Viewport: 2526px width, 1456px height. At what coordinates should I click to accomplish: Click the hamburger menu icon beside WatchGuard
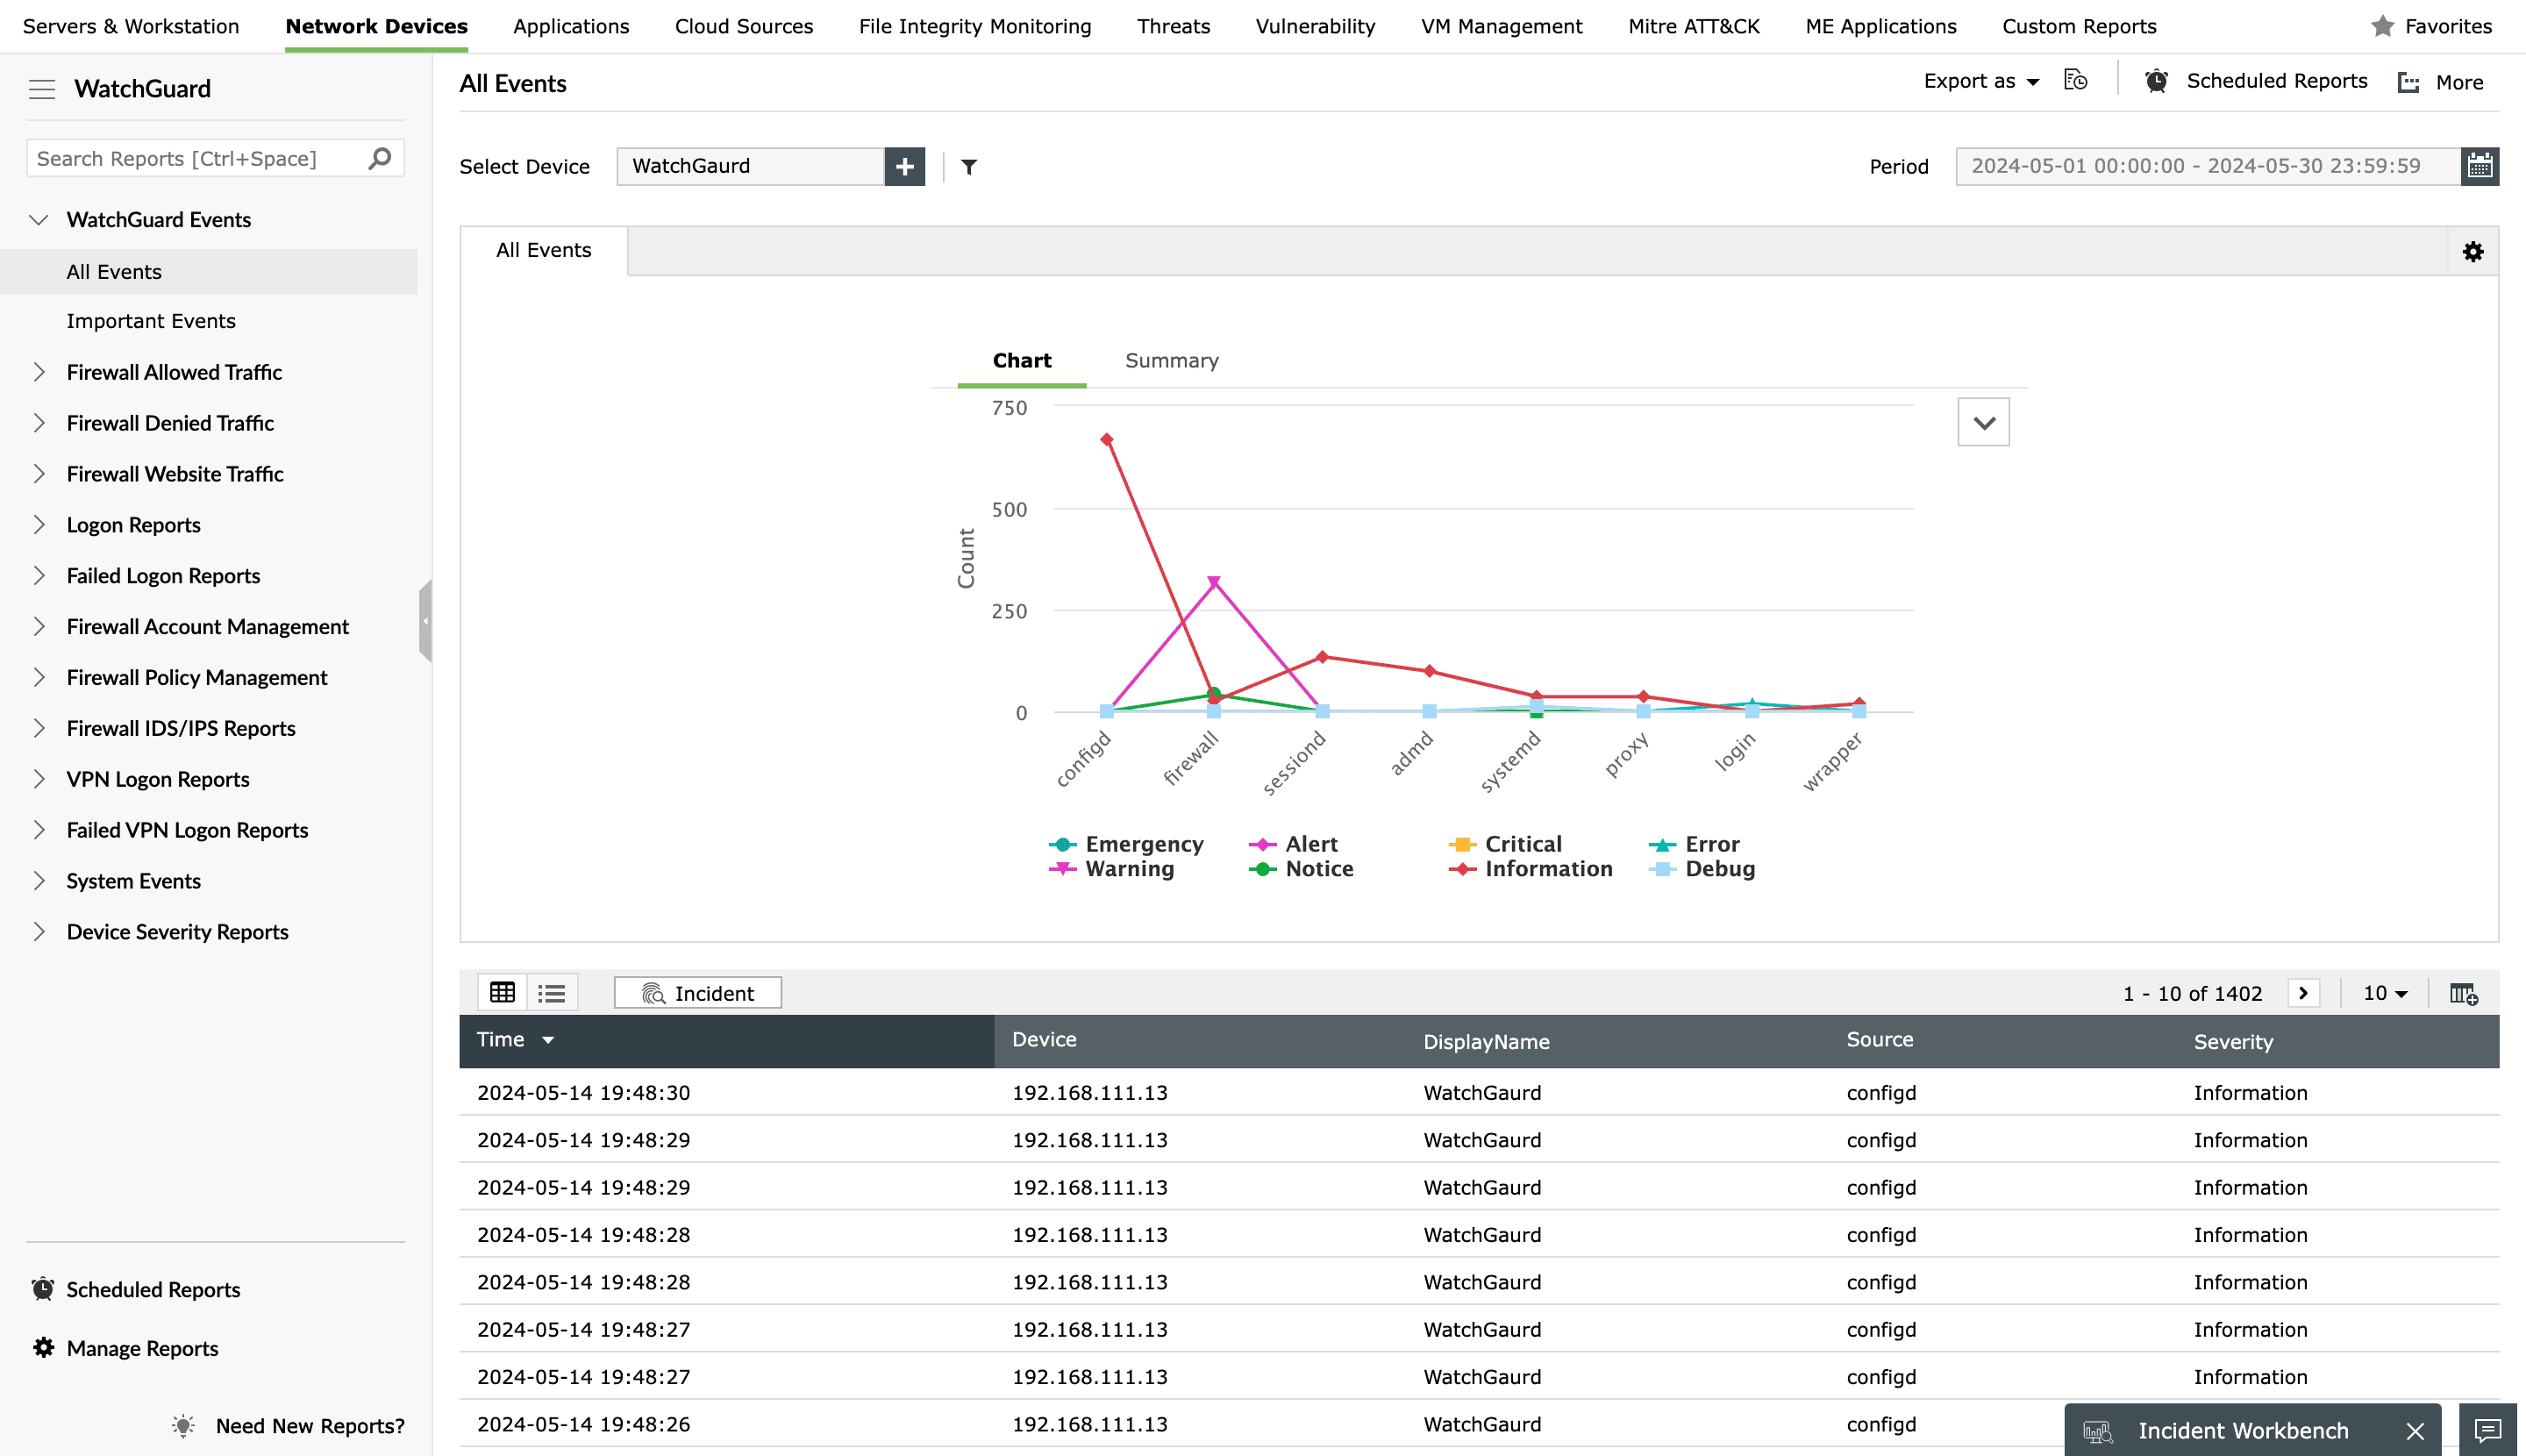[x=41, y=89]
